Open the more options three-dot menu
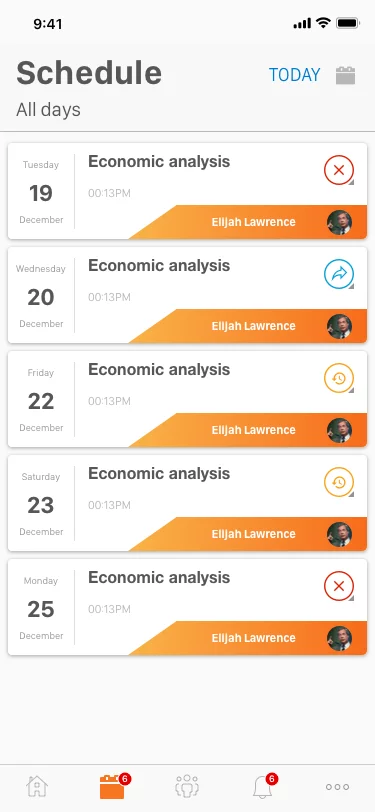The image size is (375, 812). [337, 787]
